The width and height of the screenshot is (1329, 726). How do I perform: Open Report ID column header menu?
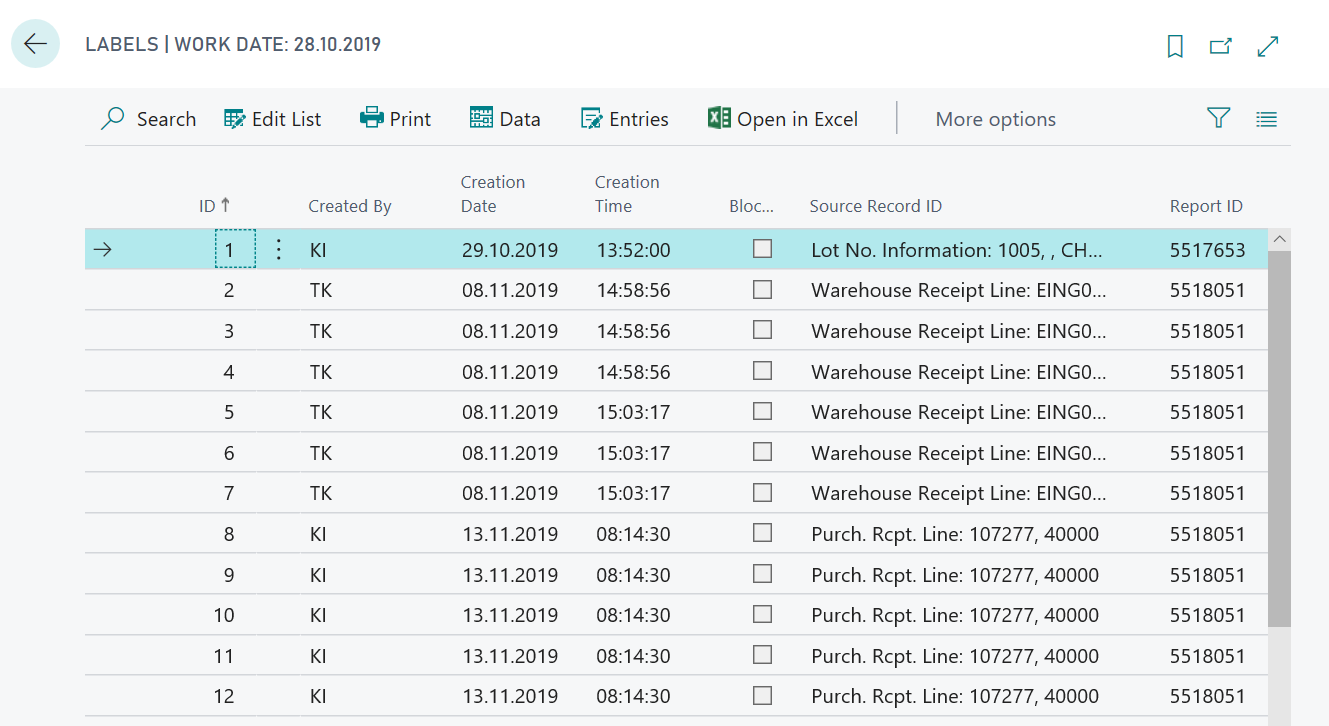pos(1206,206)
